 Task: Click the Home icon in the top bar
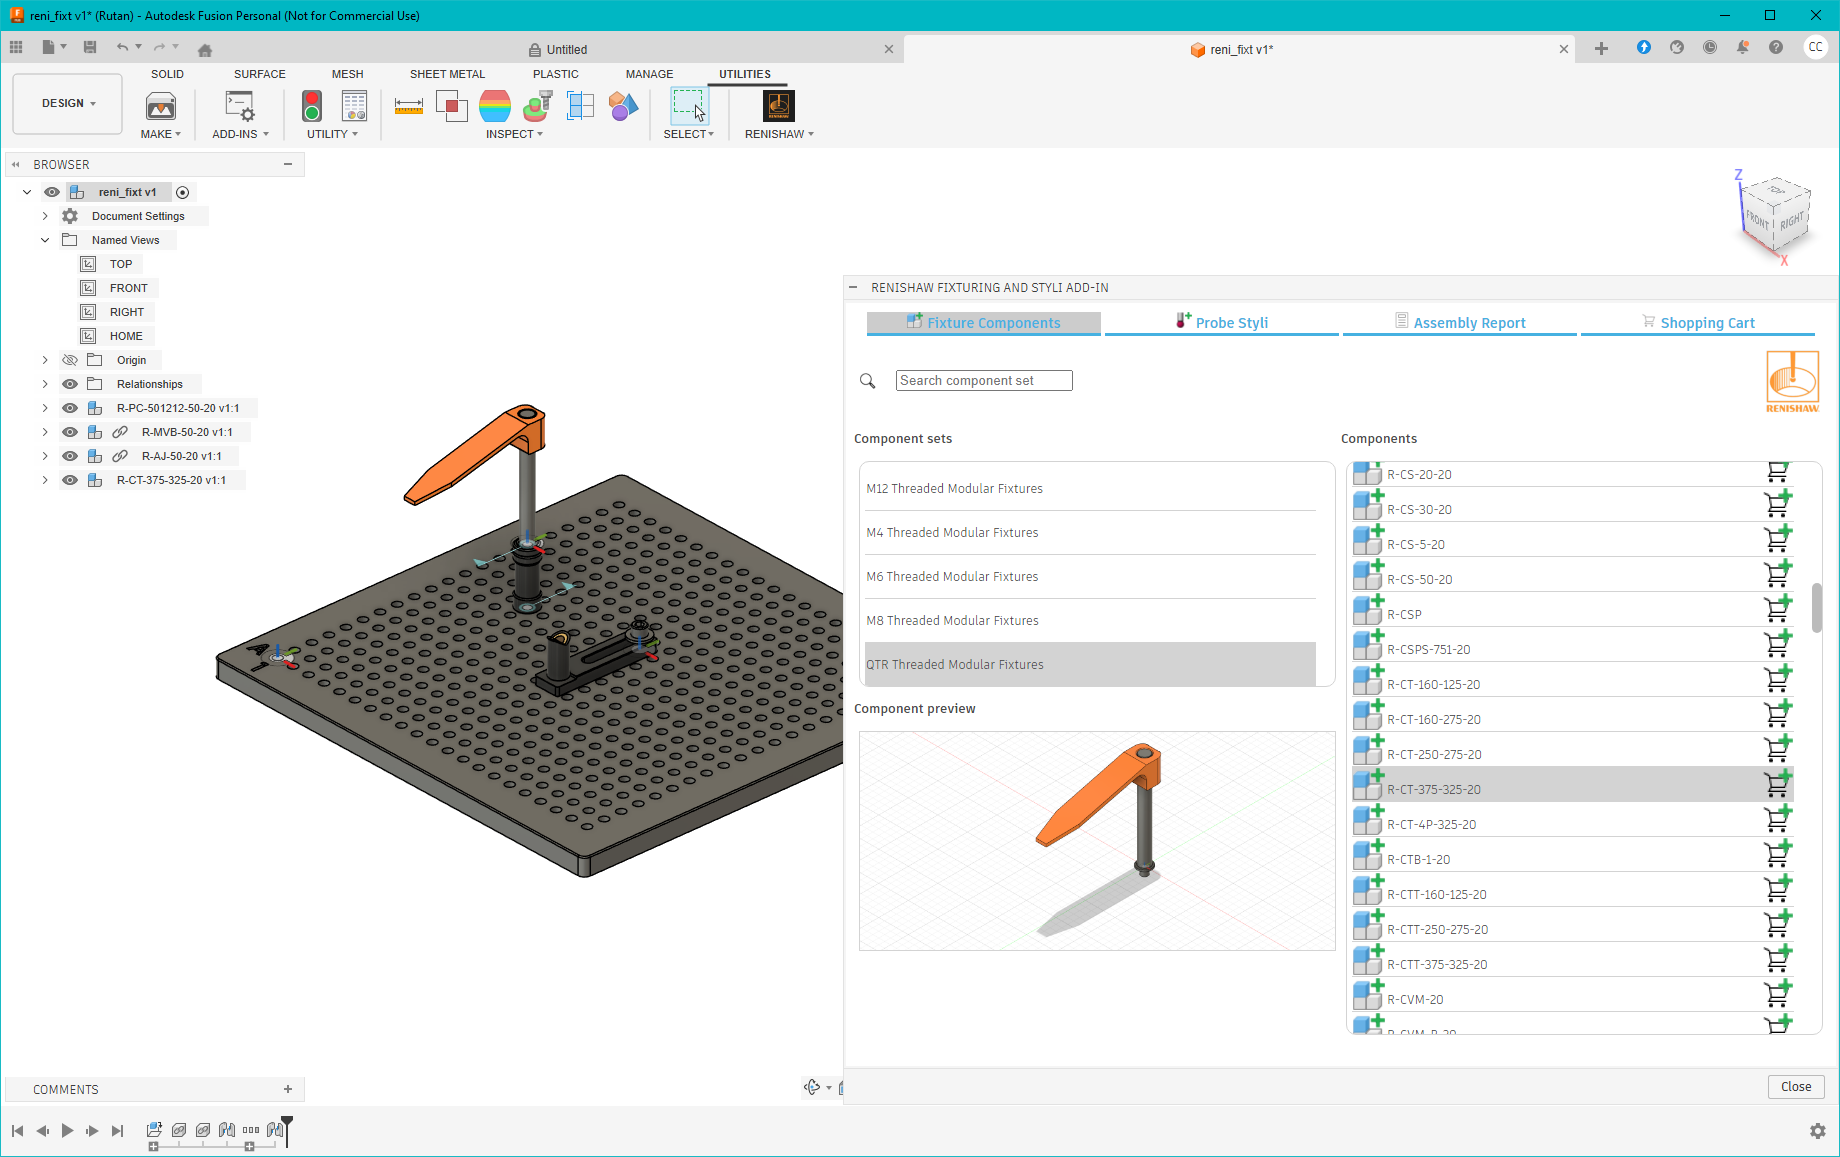pyautogui.click(x=205, y=49)
